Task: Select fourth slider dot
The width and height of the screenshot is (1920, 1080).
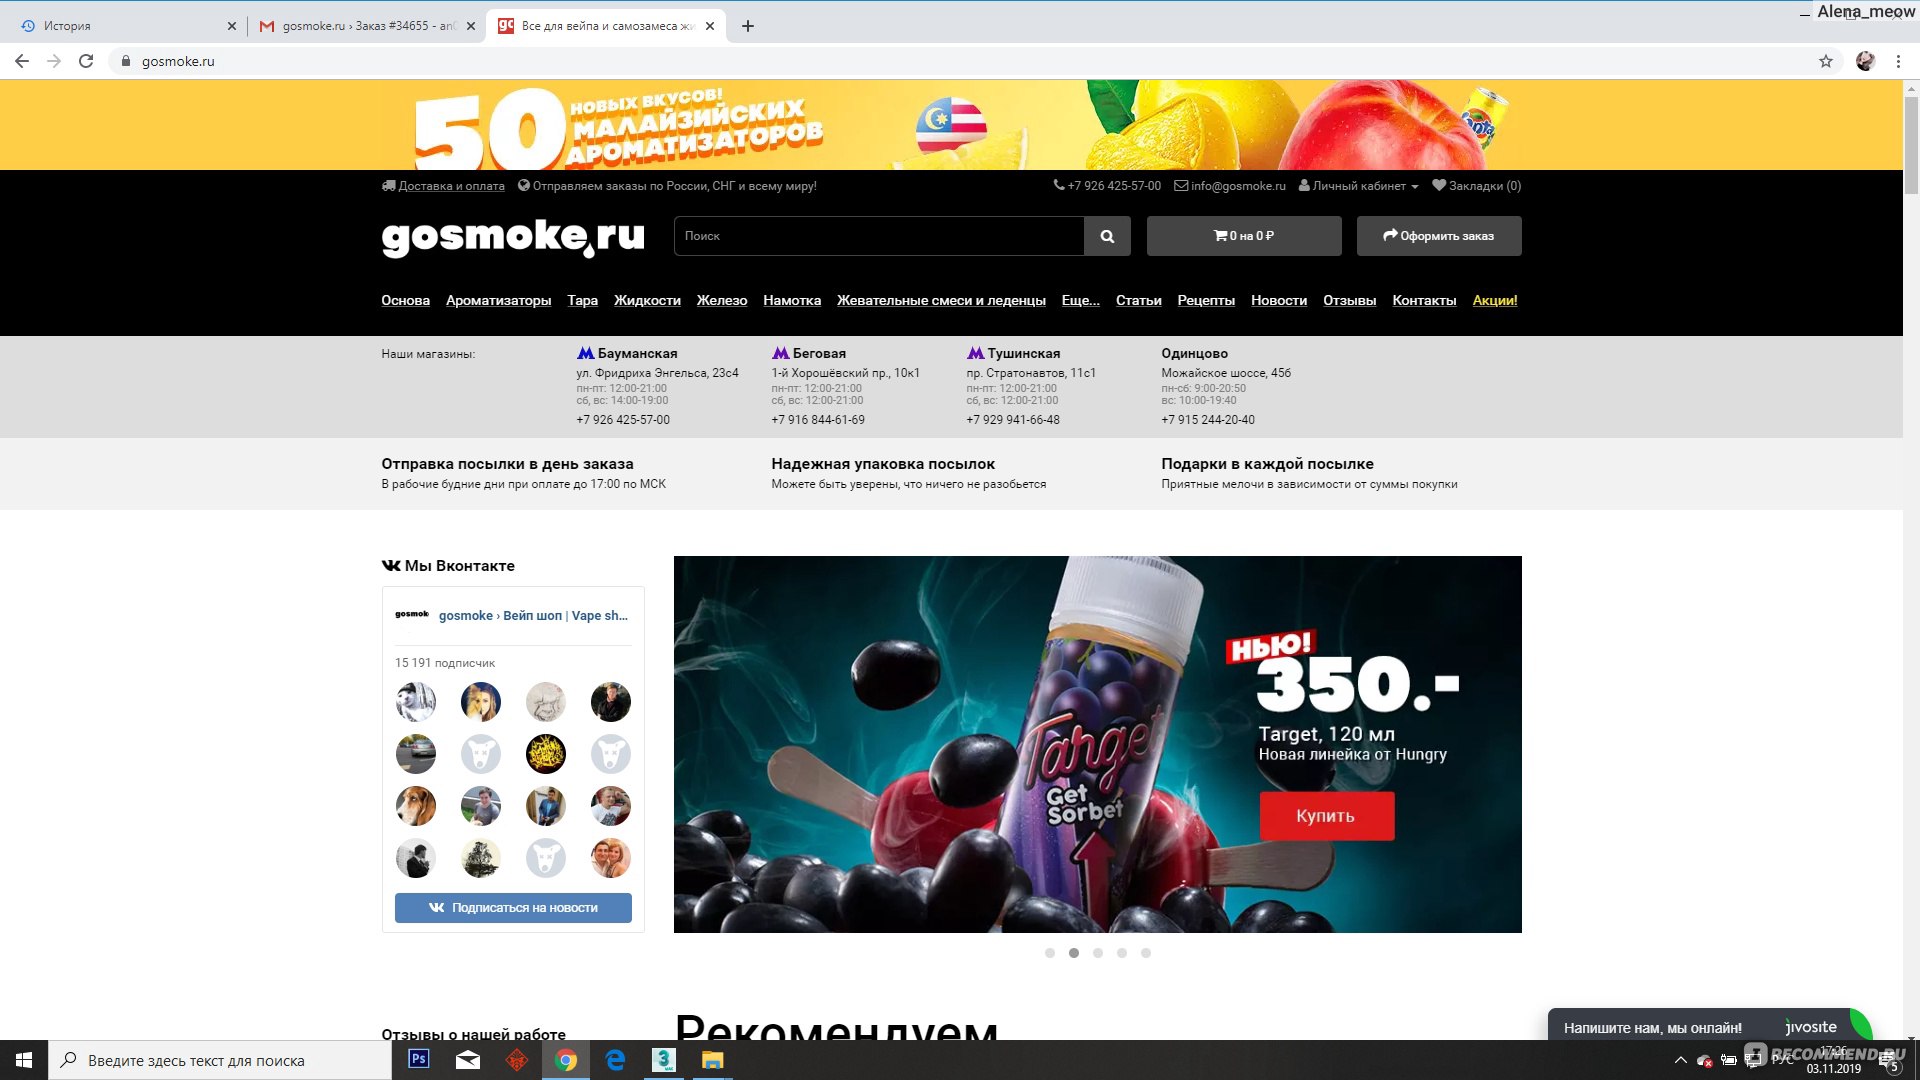Action: pos(1122,953)
